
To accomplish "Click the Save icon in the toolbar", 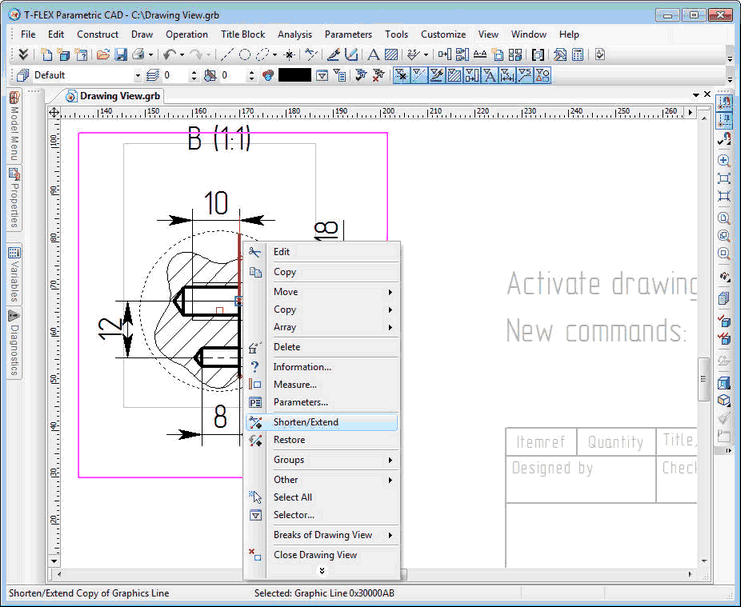I will coord(120,54).
